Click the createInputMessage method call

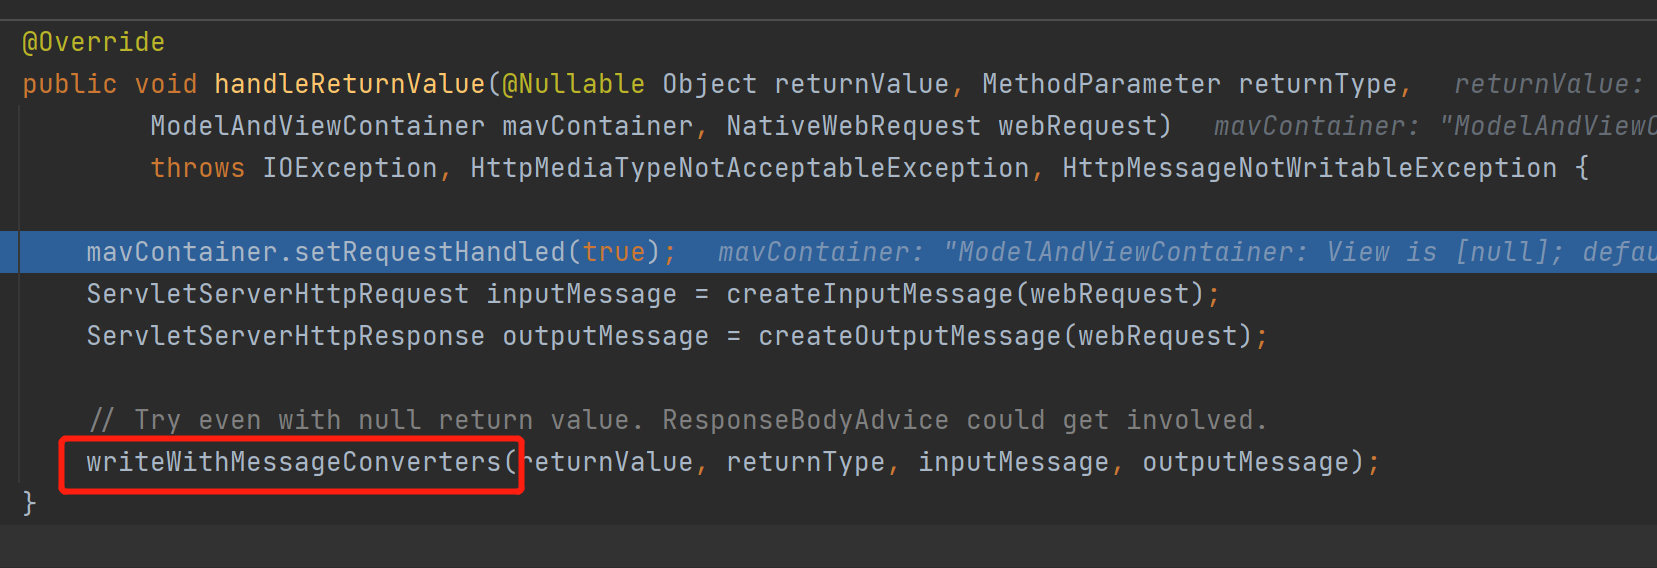pyautogui.click(x=869, y=294)
